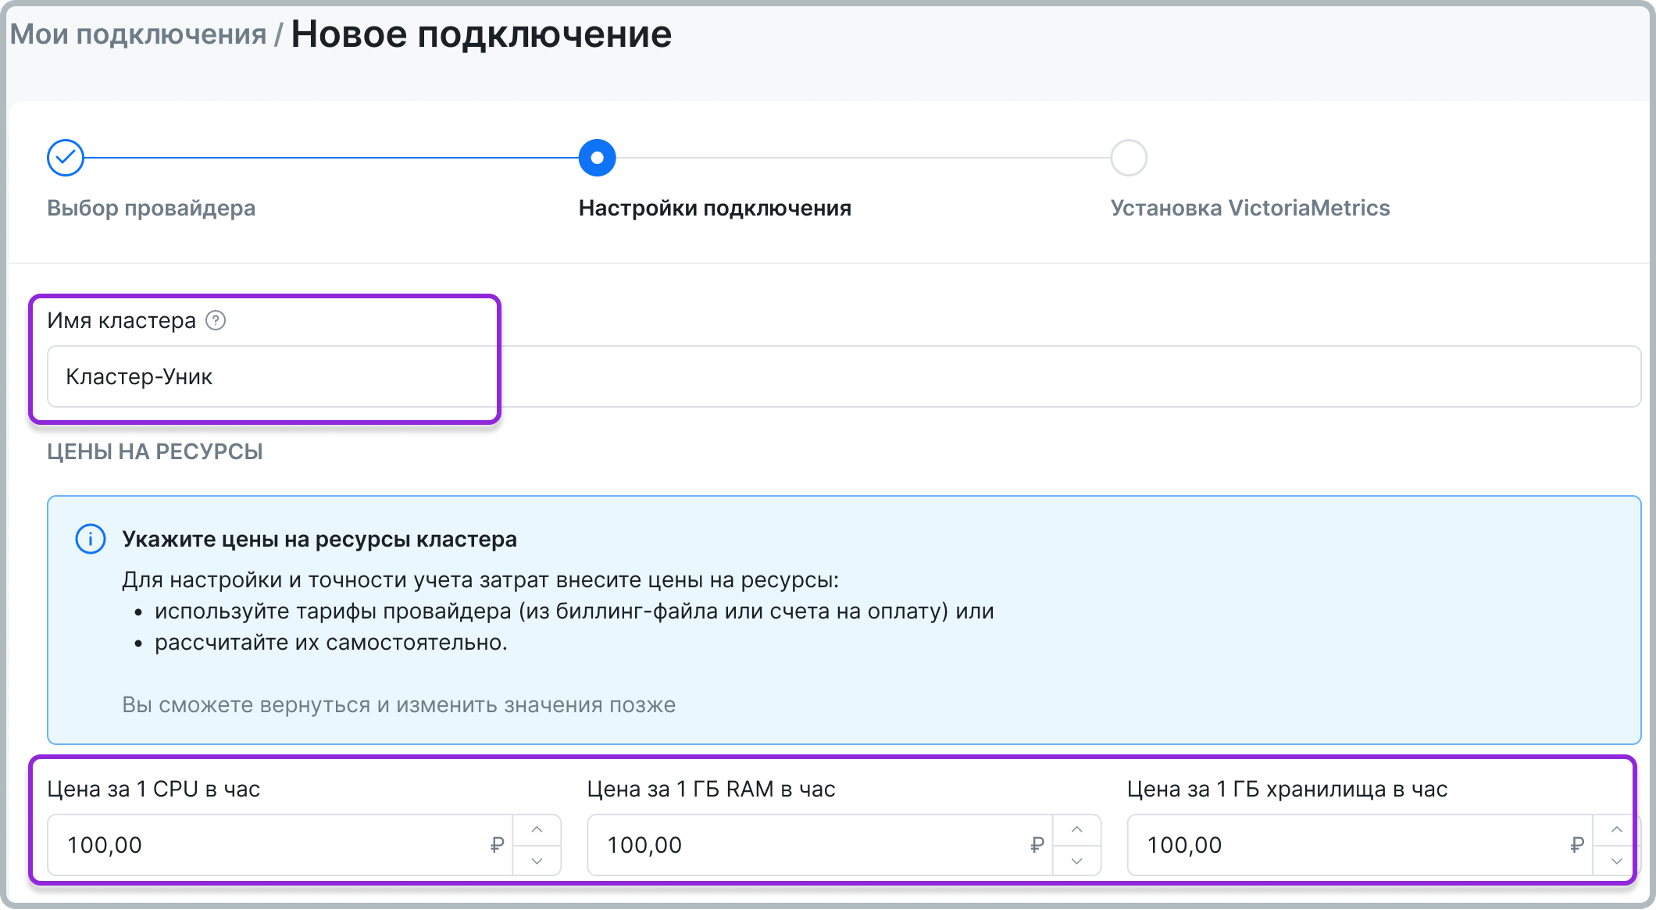Click the active Настройки подключения step circle

click(x=597, y=158)
